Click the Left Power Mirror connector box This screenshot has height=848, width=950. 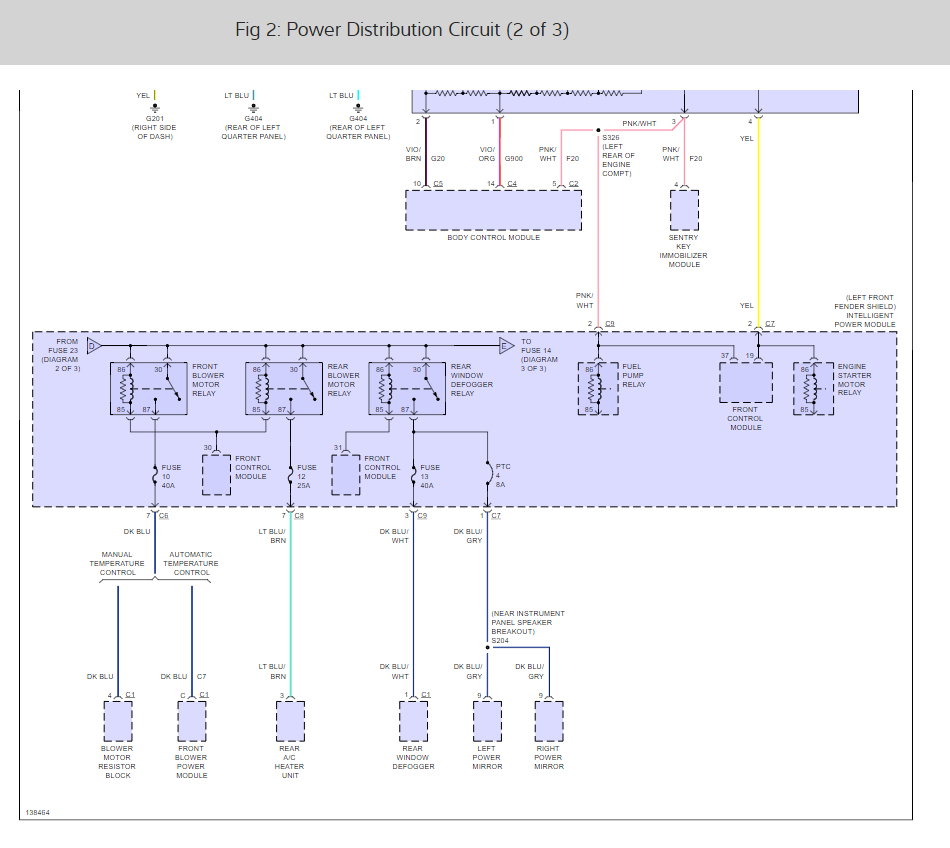(x=488, y=721)
